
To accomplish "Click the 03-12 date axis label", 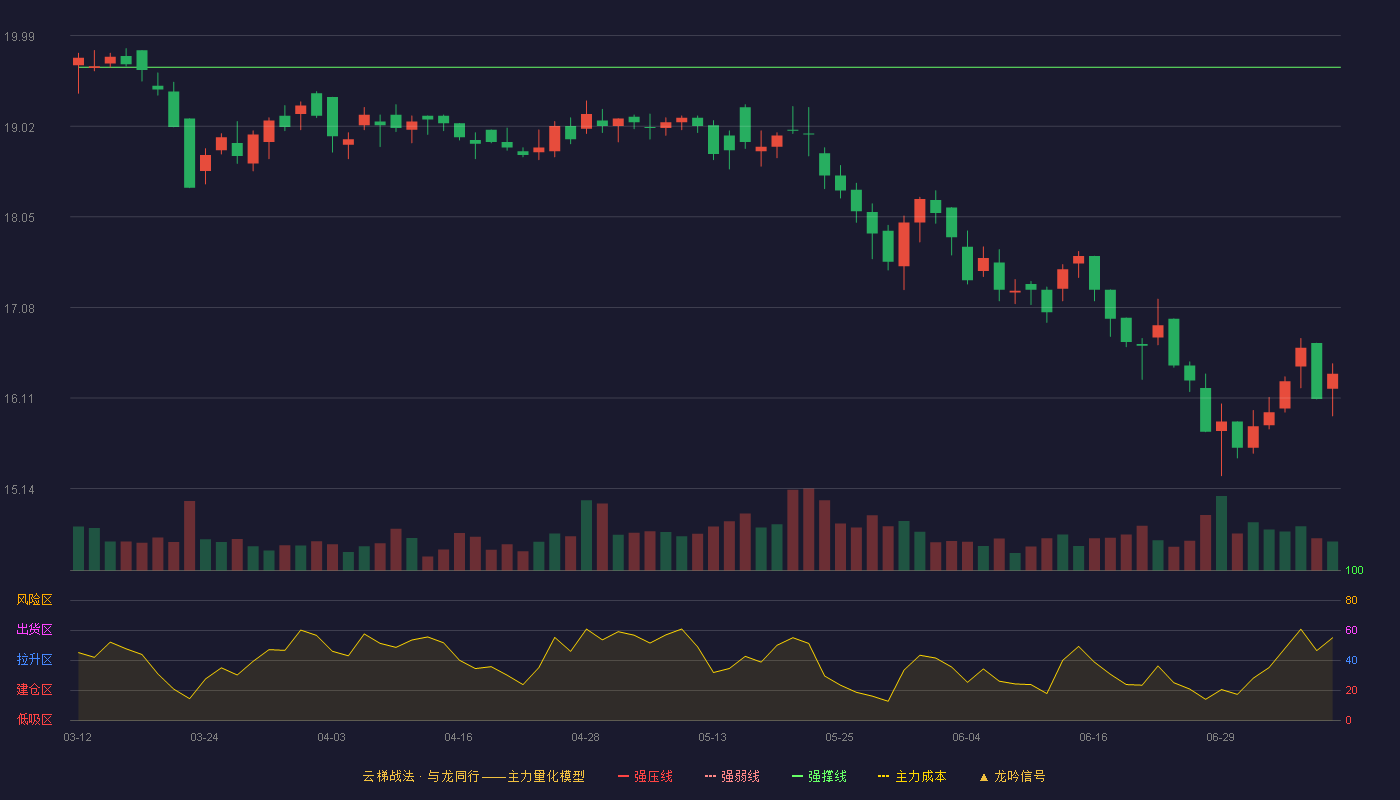I will click(x=77, y=737).
